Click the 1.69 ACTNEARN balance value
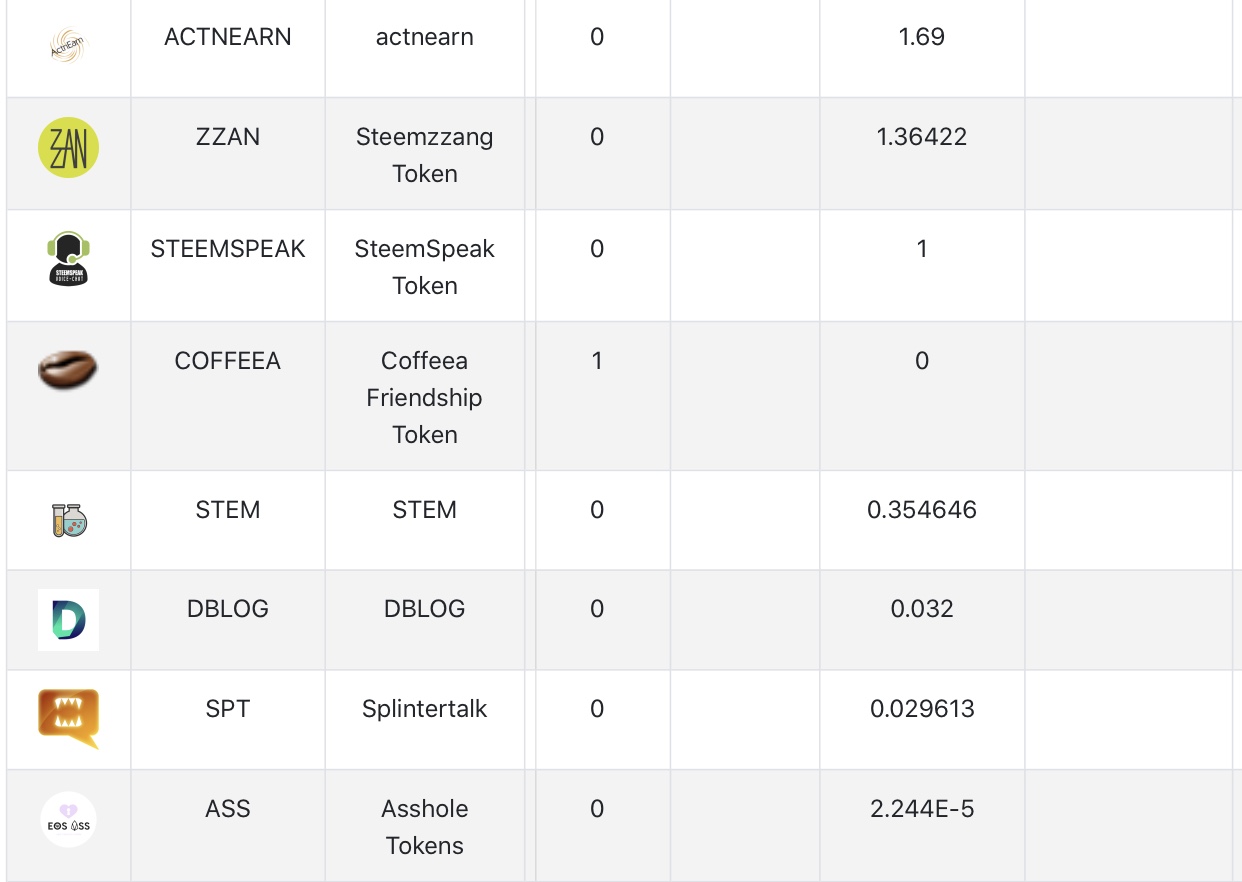Image resolution: width=1242 pixels, height=882 pixels. [921, 37]
